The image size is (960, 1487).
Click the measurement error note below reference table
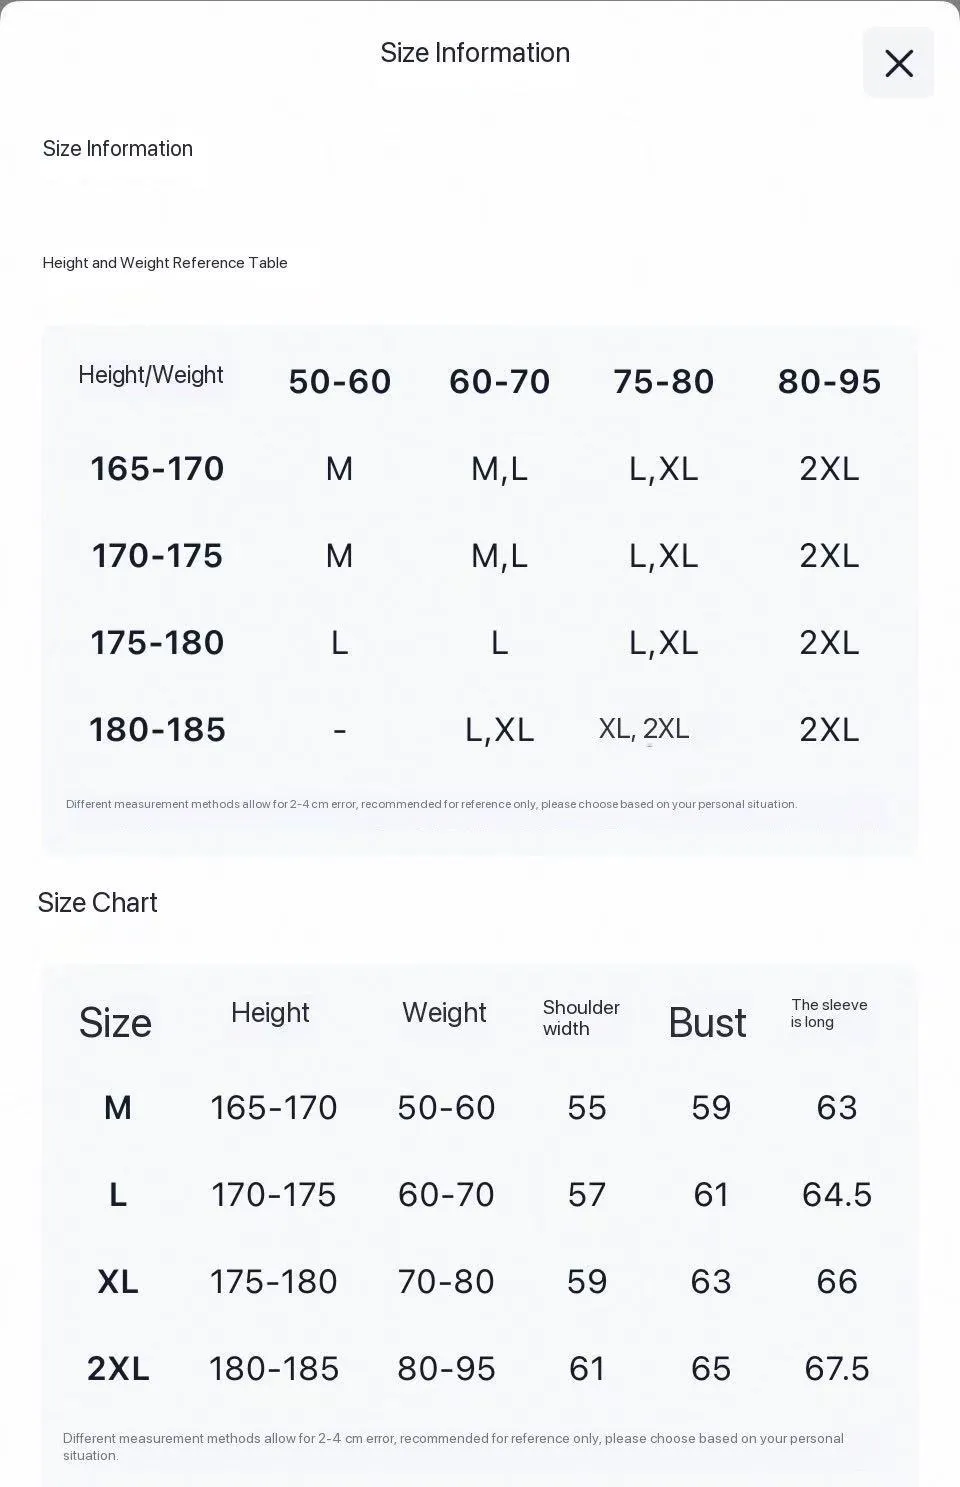click(x=431, y=804)
